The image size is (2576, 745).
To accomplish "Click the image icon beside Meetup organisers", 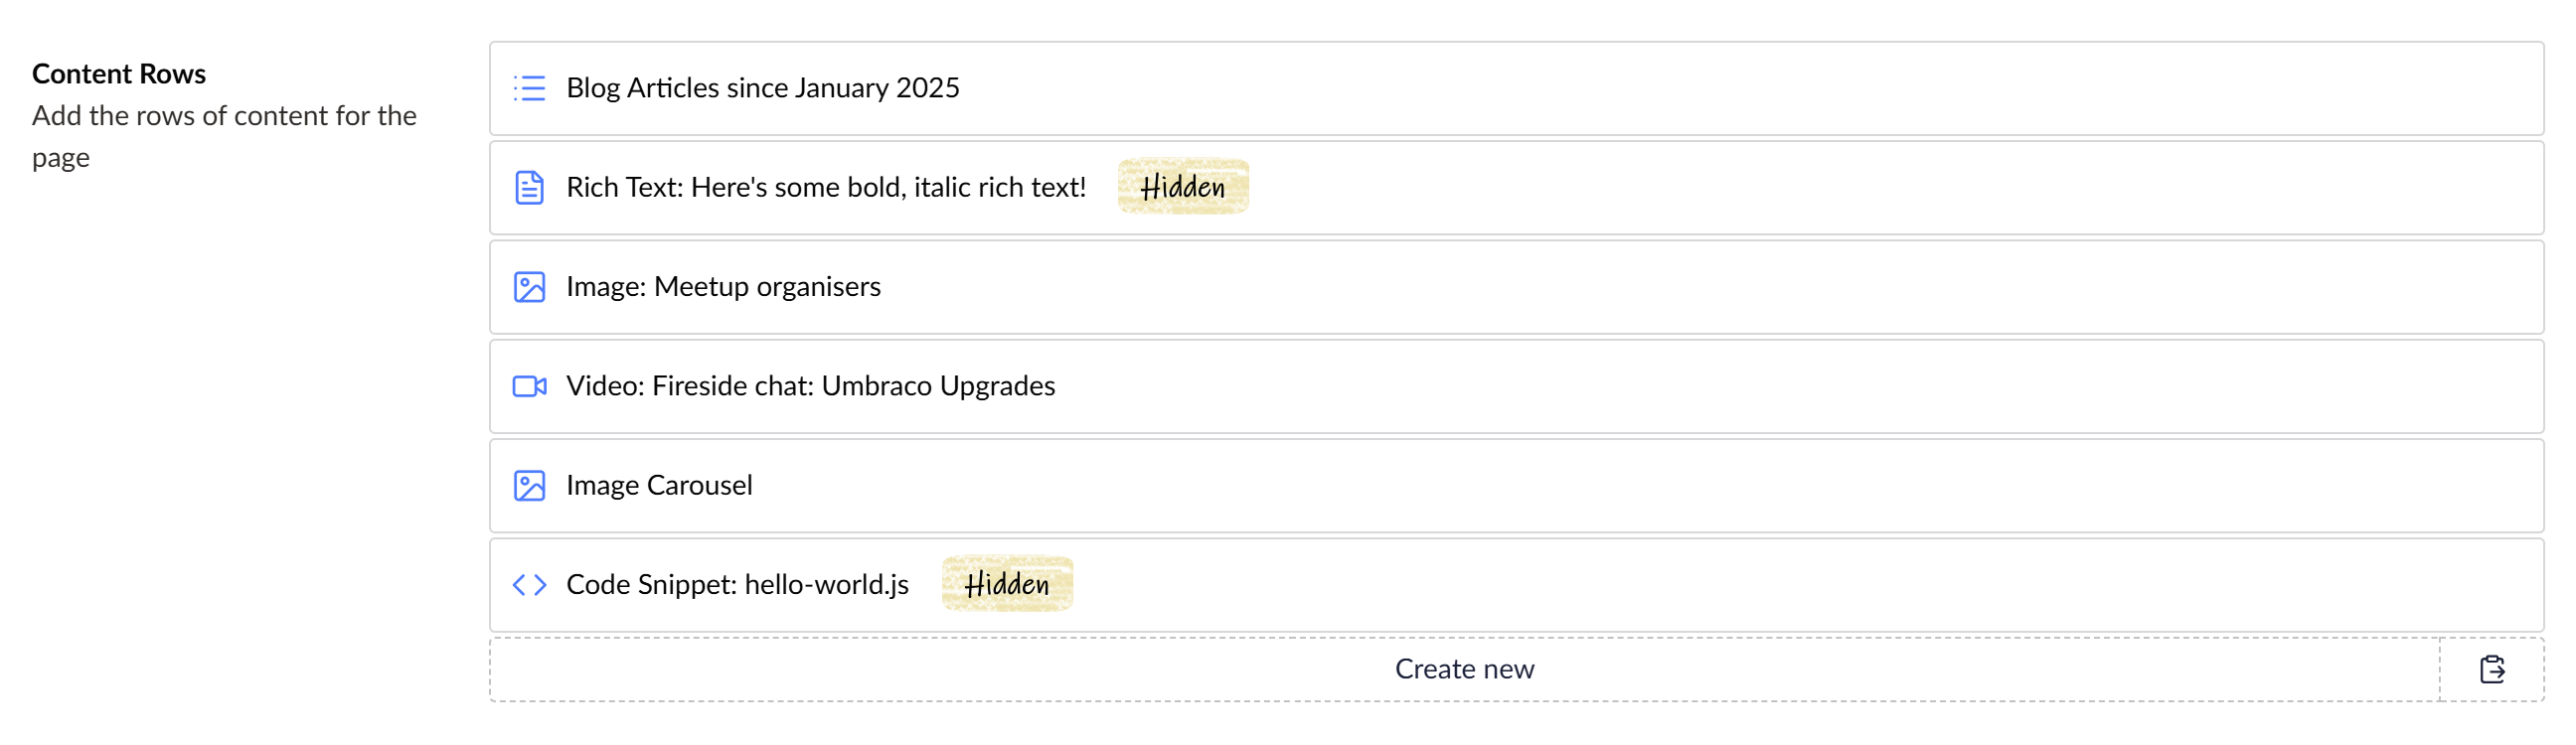I will (x=530, y=287).
